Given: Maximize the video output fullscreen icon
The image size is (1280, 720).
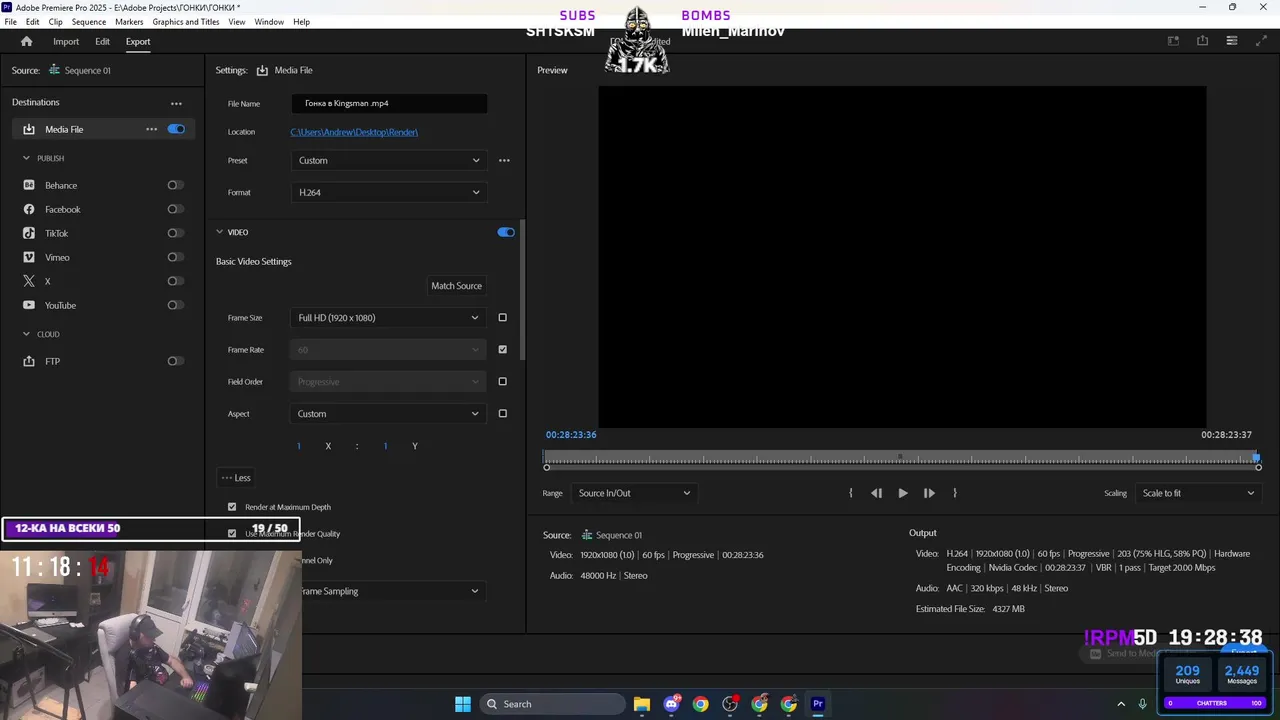Looking at the screenshot, I should [x=1260, y=41].
